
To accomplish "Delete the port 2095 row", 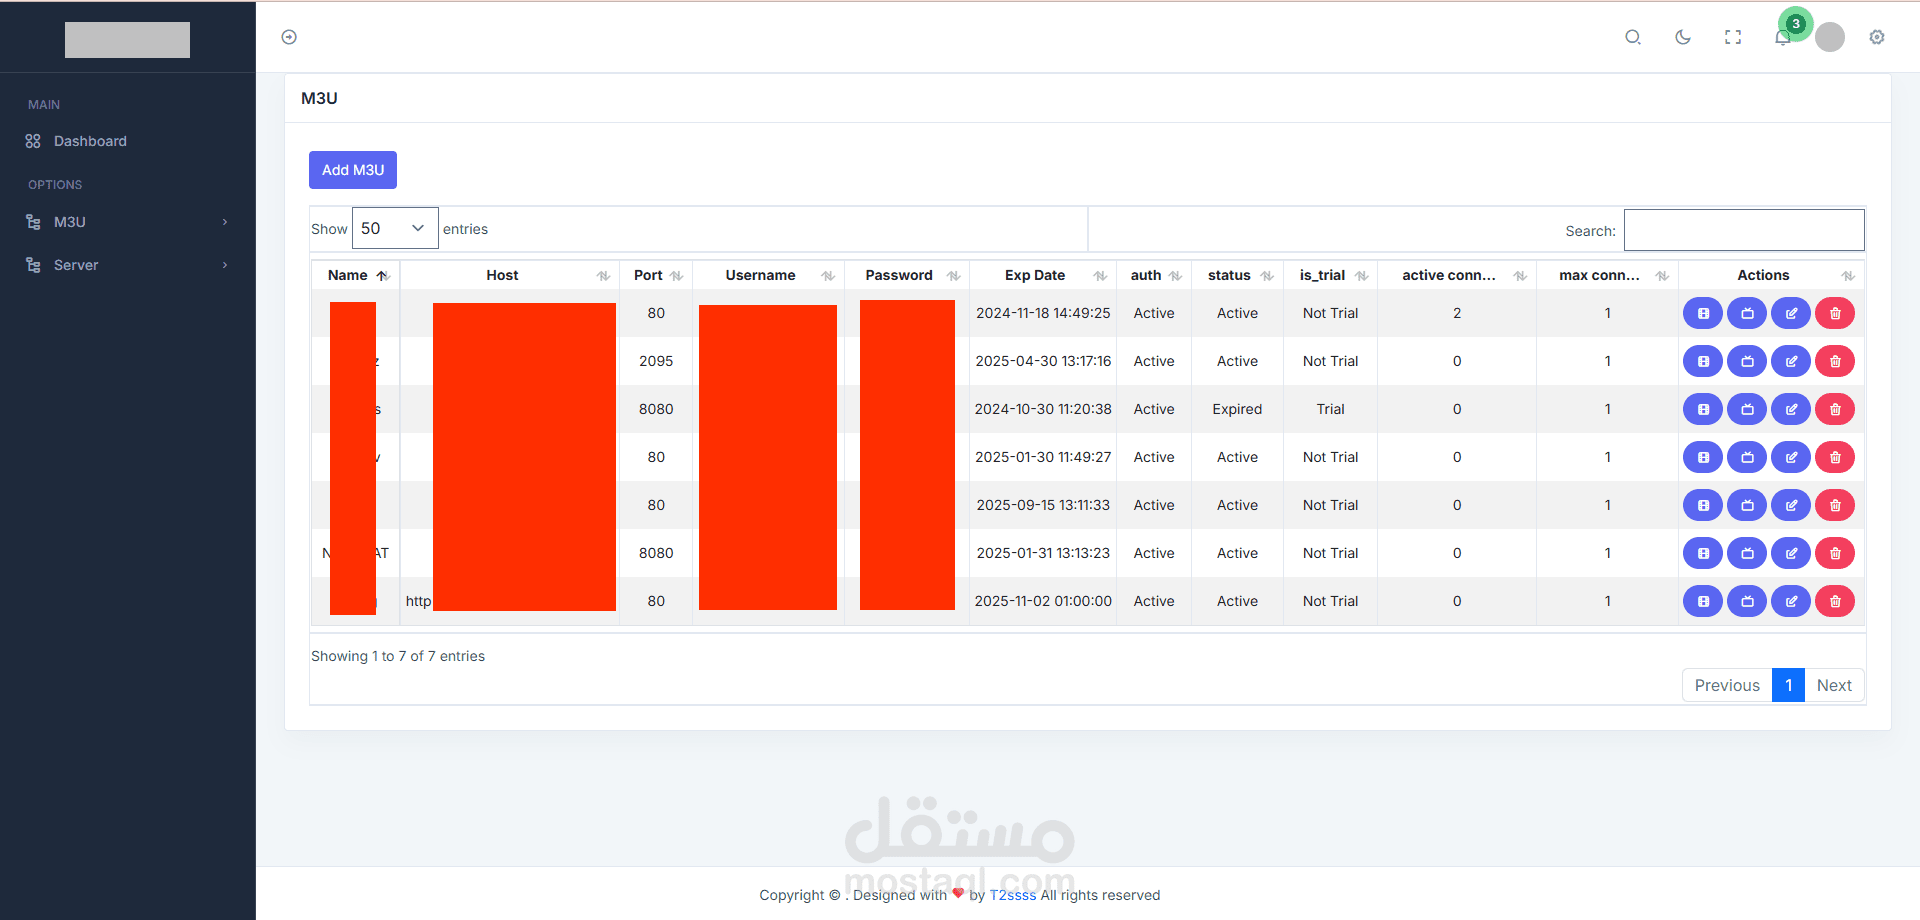I will (1835, 361).
